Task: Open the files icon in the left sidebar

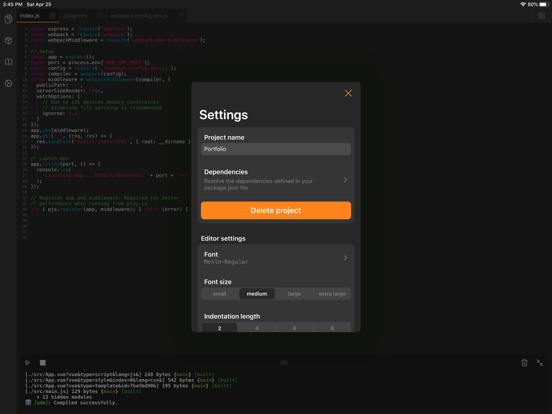Action: [8, 19]
